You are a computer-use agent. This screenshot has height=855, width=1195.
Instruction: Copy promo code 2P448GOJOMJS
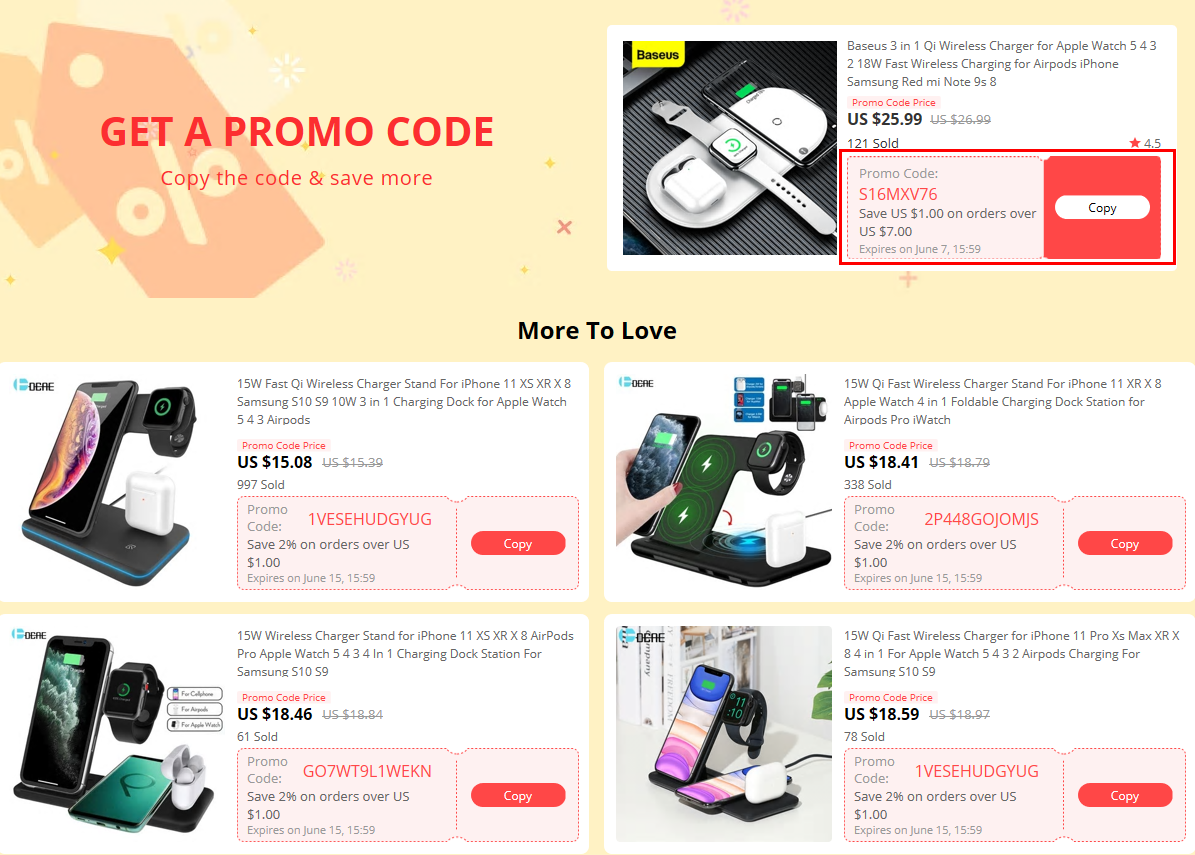(x=1124, y=543)
